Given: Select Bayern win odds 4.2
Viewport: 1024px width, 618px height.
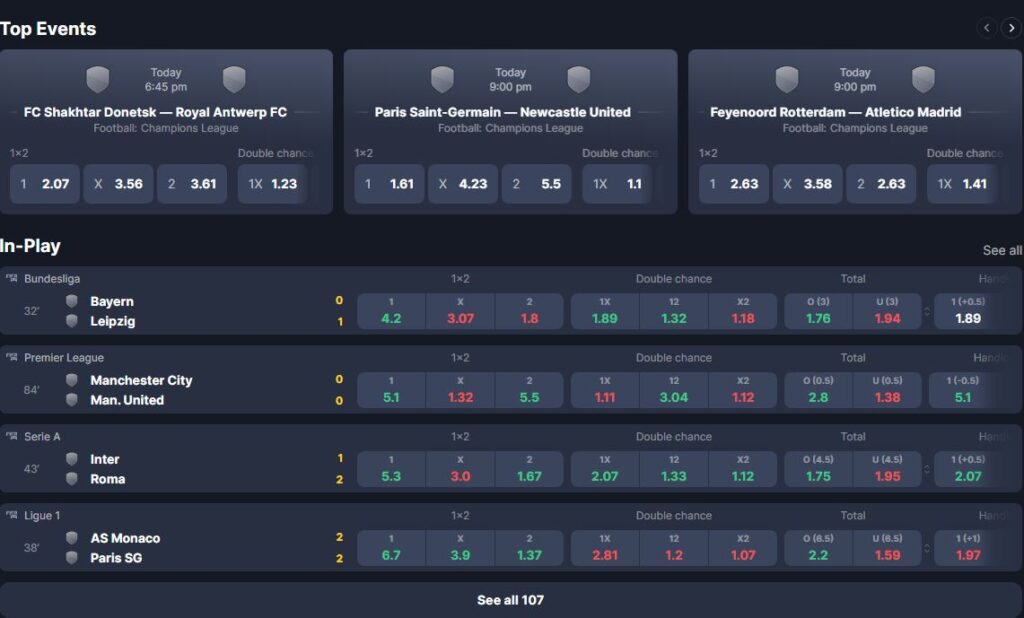Looking at the screenshot, I should pyautogui.click(x=391, y=311).
